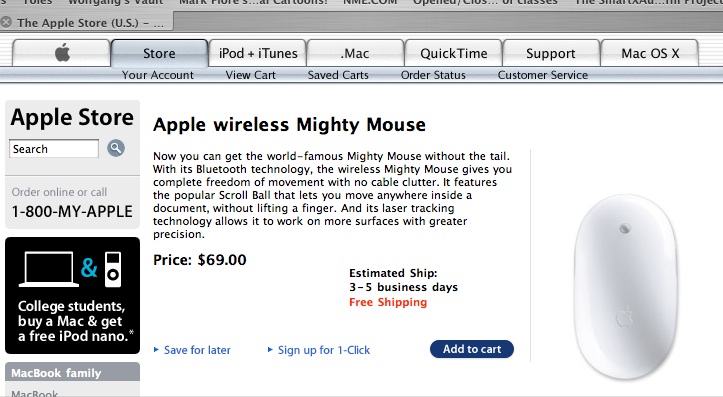Open the Mighty Mouse product image
The width and height of the screenshot is (723, 397).
(x=626, y=287)
